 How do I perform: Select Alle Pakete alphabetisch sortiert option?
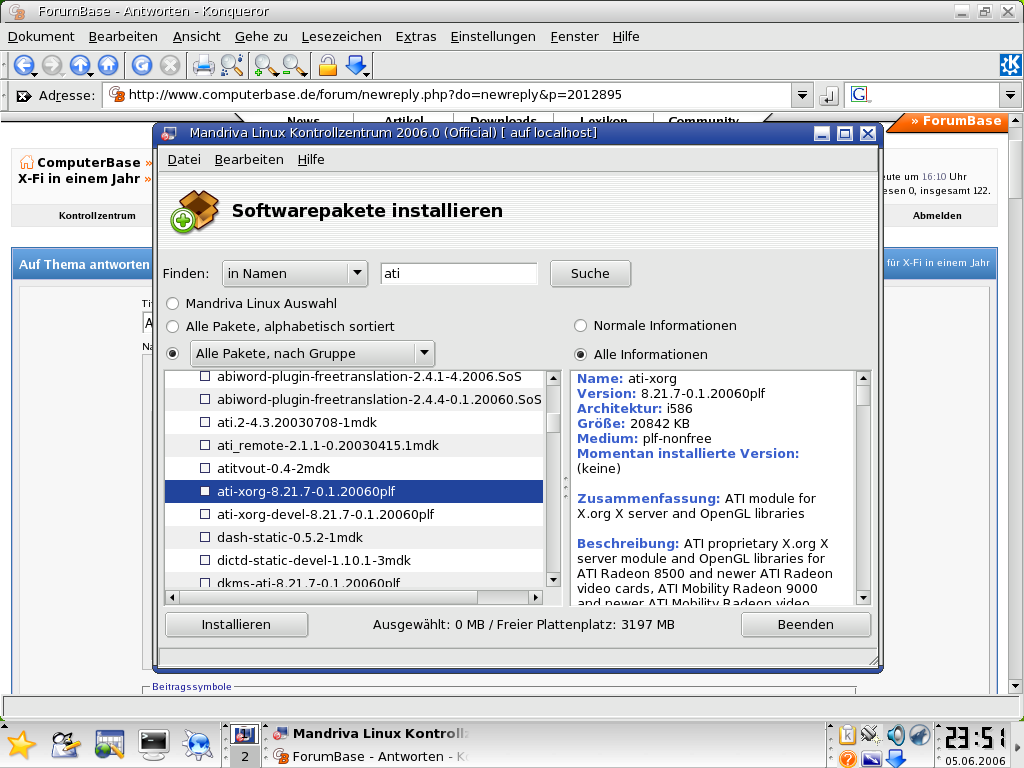tap(172, 327)
